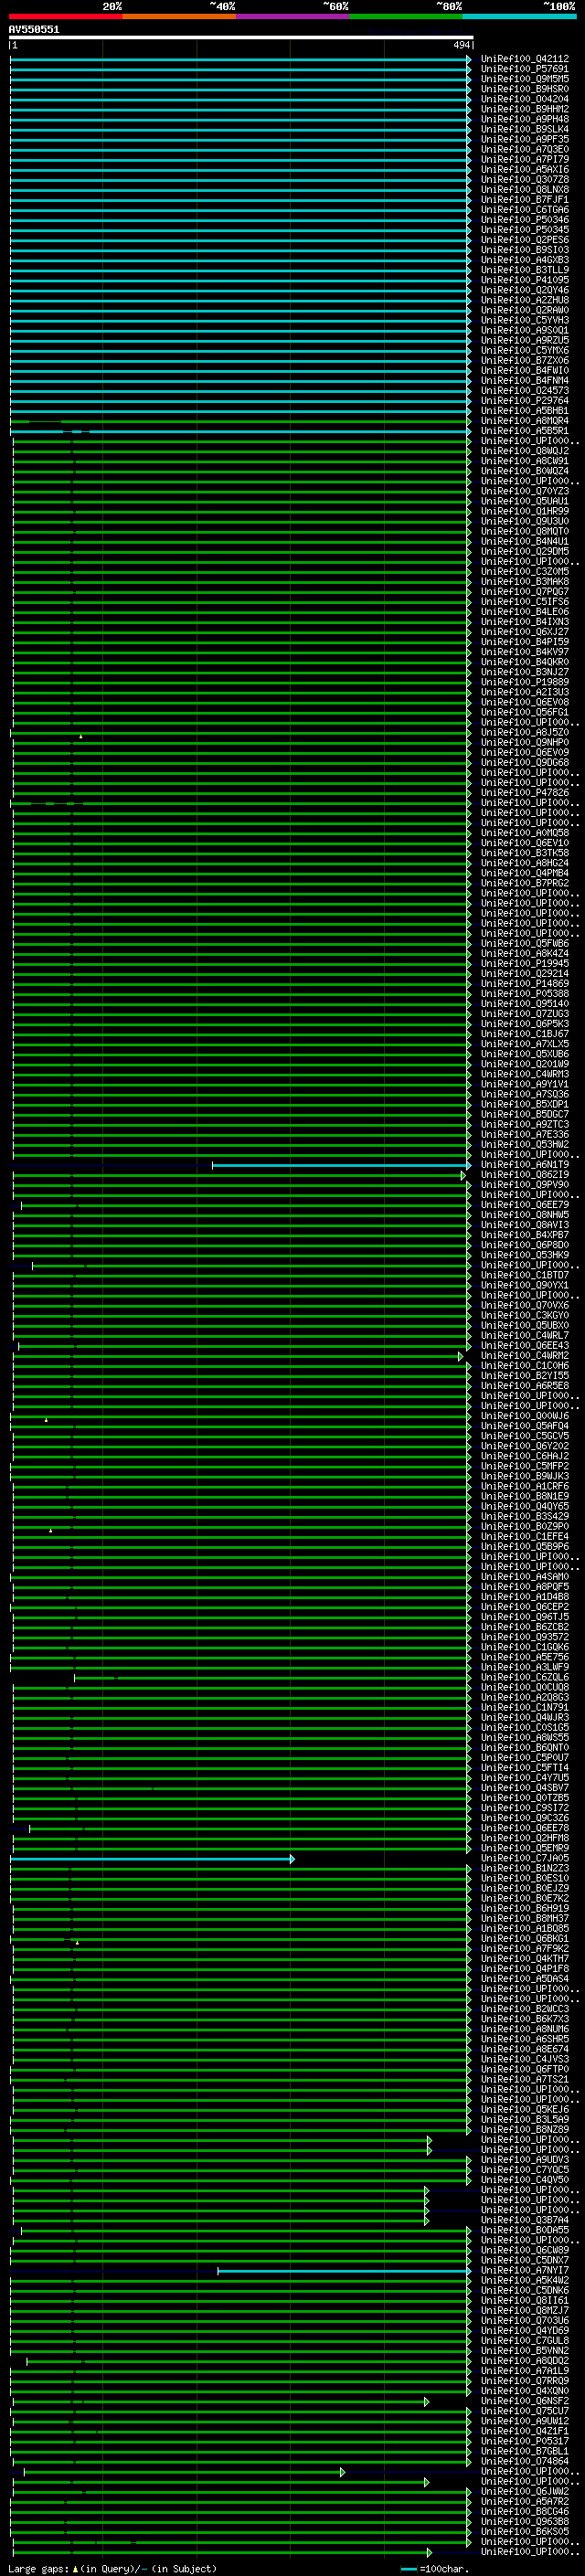585x2576 pixels.
Task: Select the UniRef100_Q862I9 label
Action: (x=525, y=1175)
